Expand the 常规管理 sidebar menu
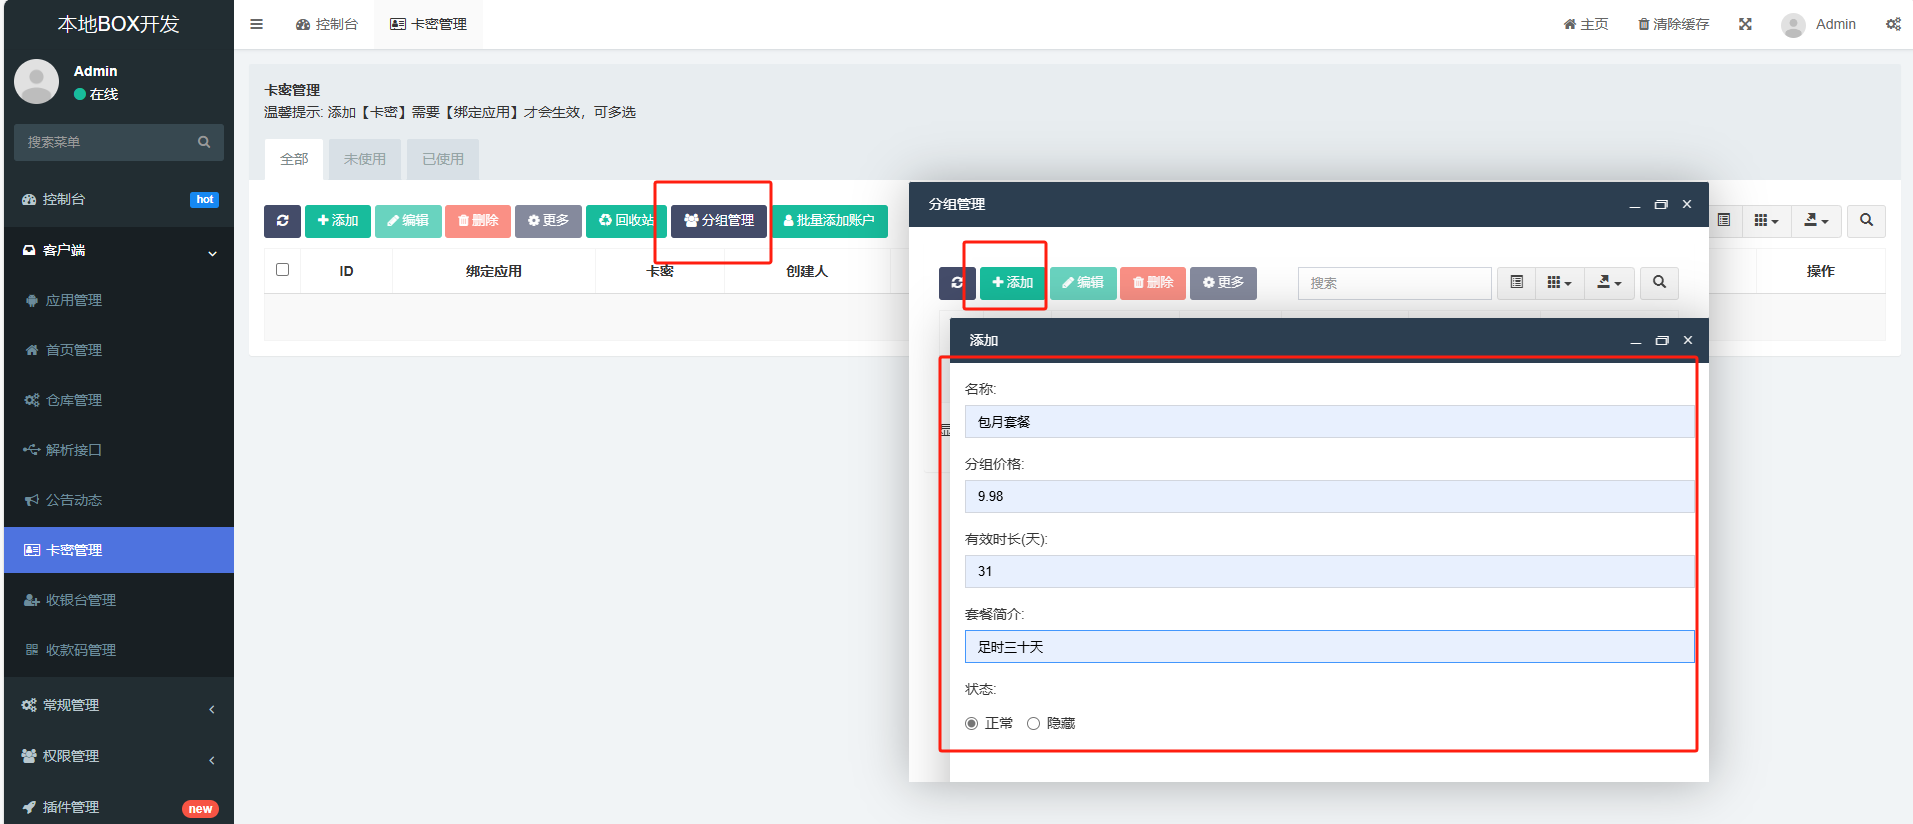Viewport: 1913px width, 824px height. click(118, 705)
